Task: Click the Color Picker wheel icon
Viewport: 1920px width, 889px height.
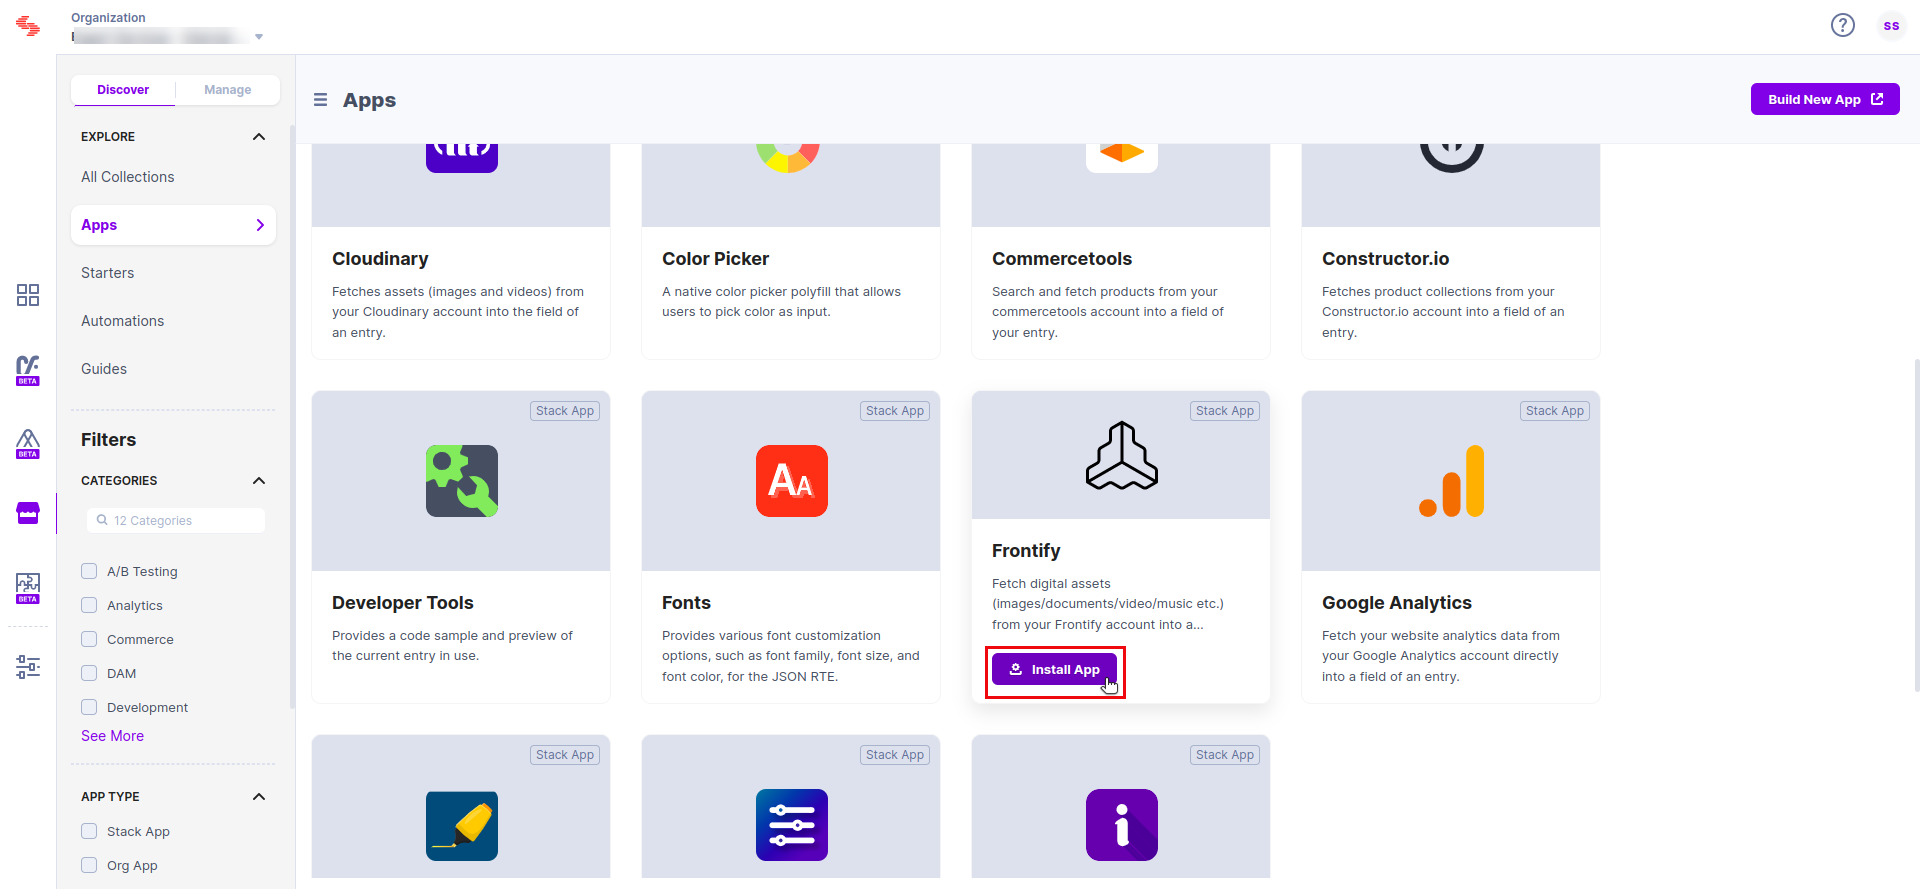Action: tap(788, 158)
